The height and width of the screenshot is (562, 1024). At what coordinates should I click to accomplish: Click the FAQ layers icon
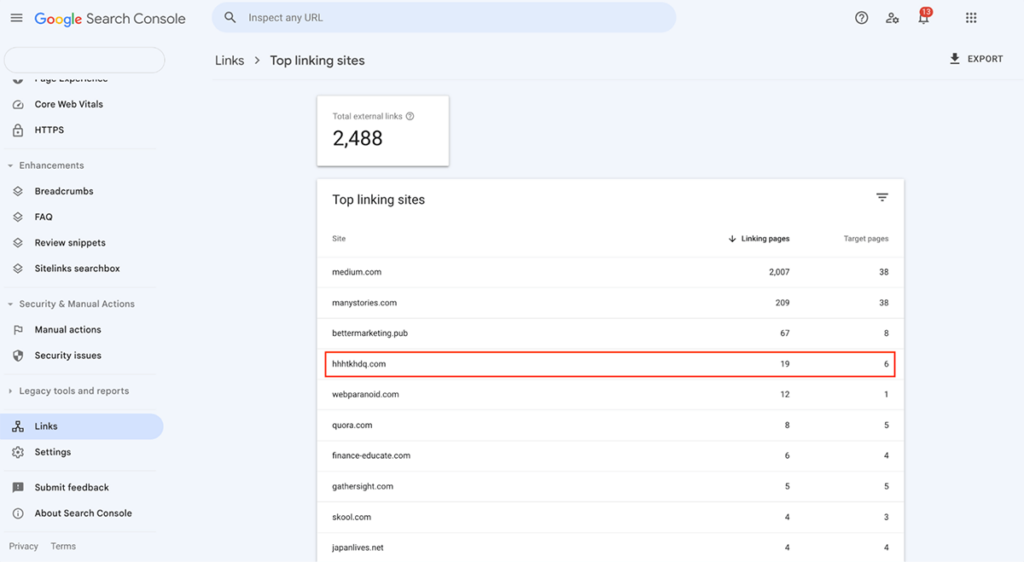(18, 217)
